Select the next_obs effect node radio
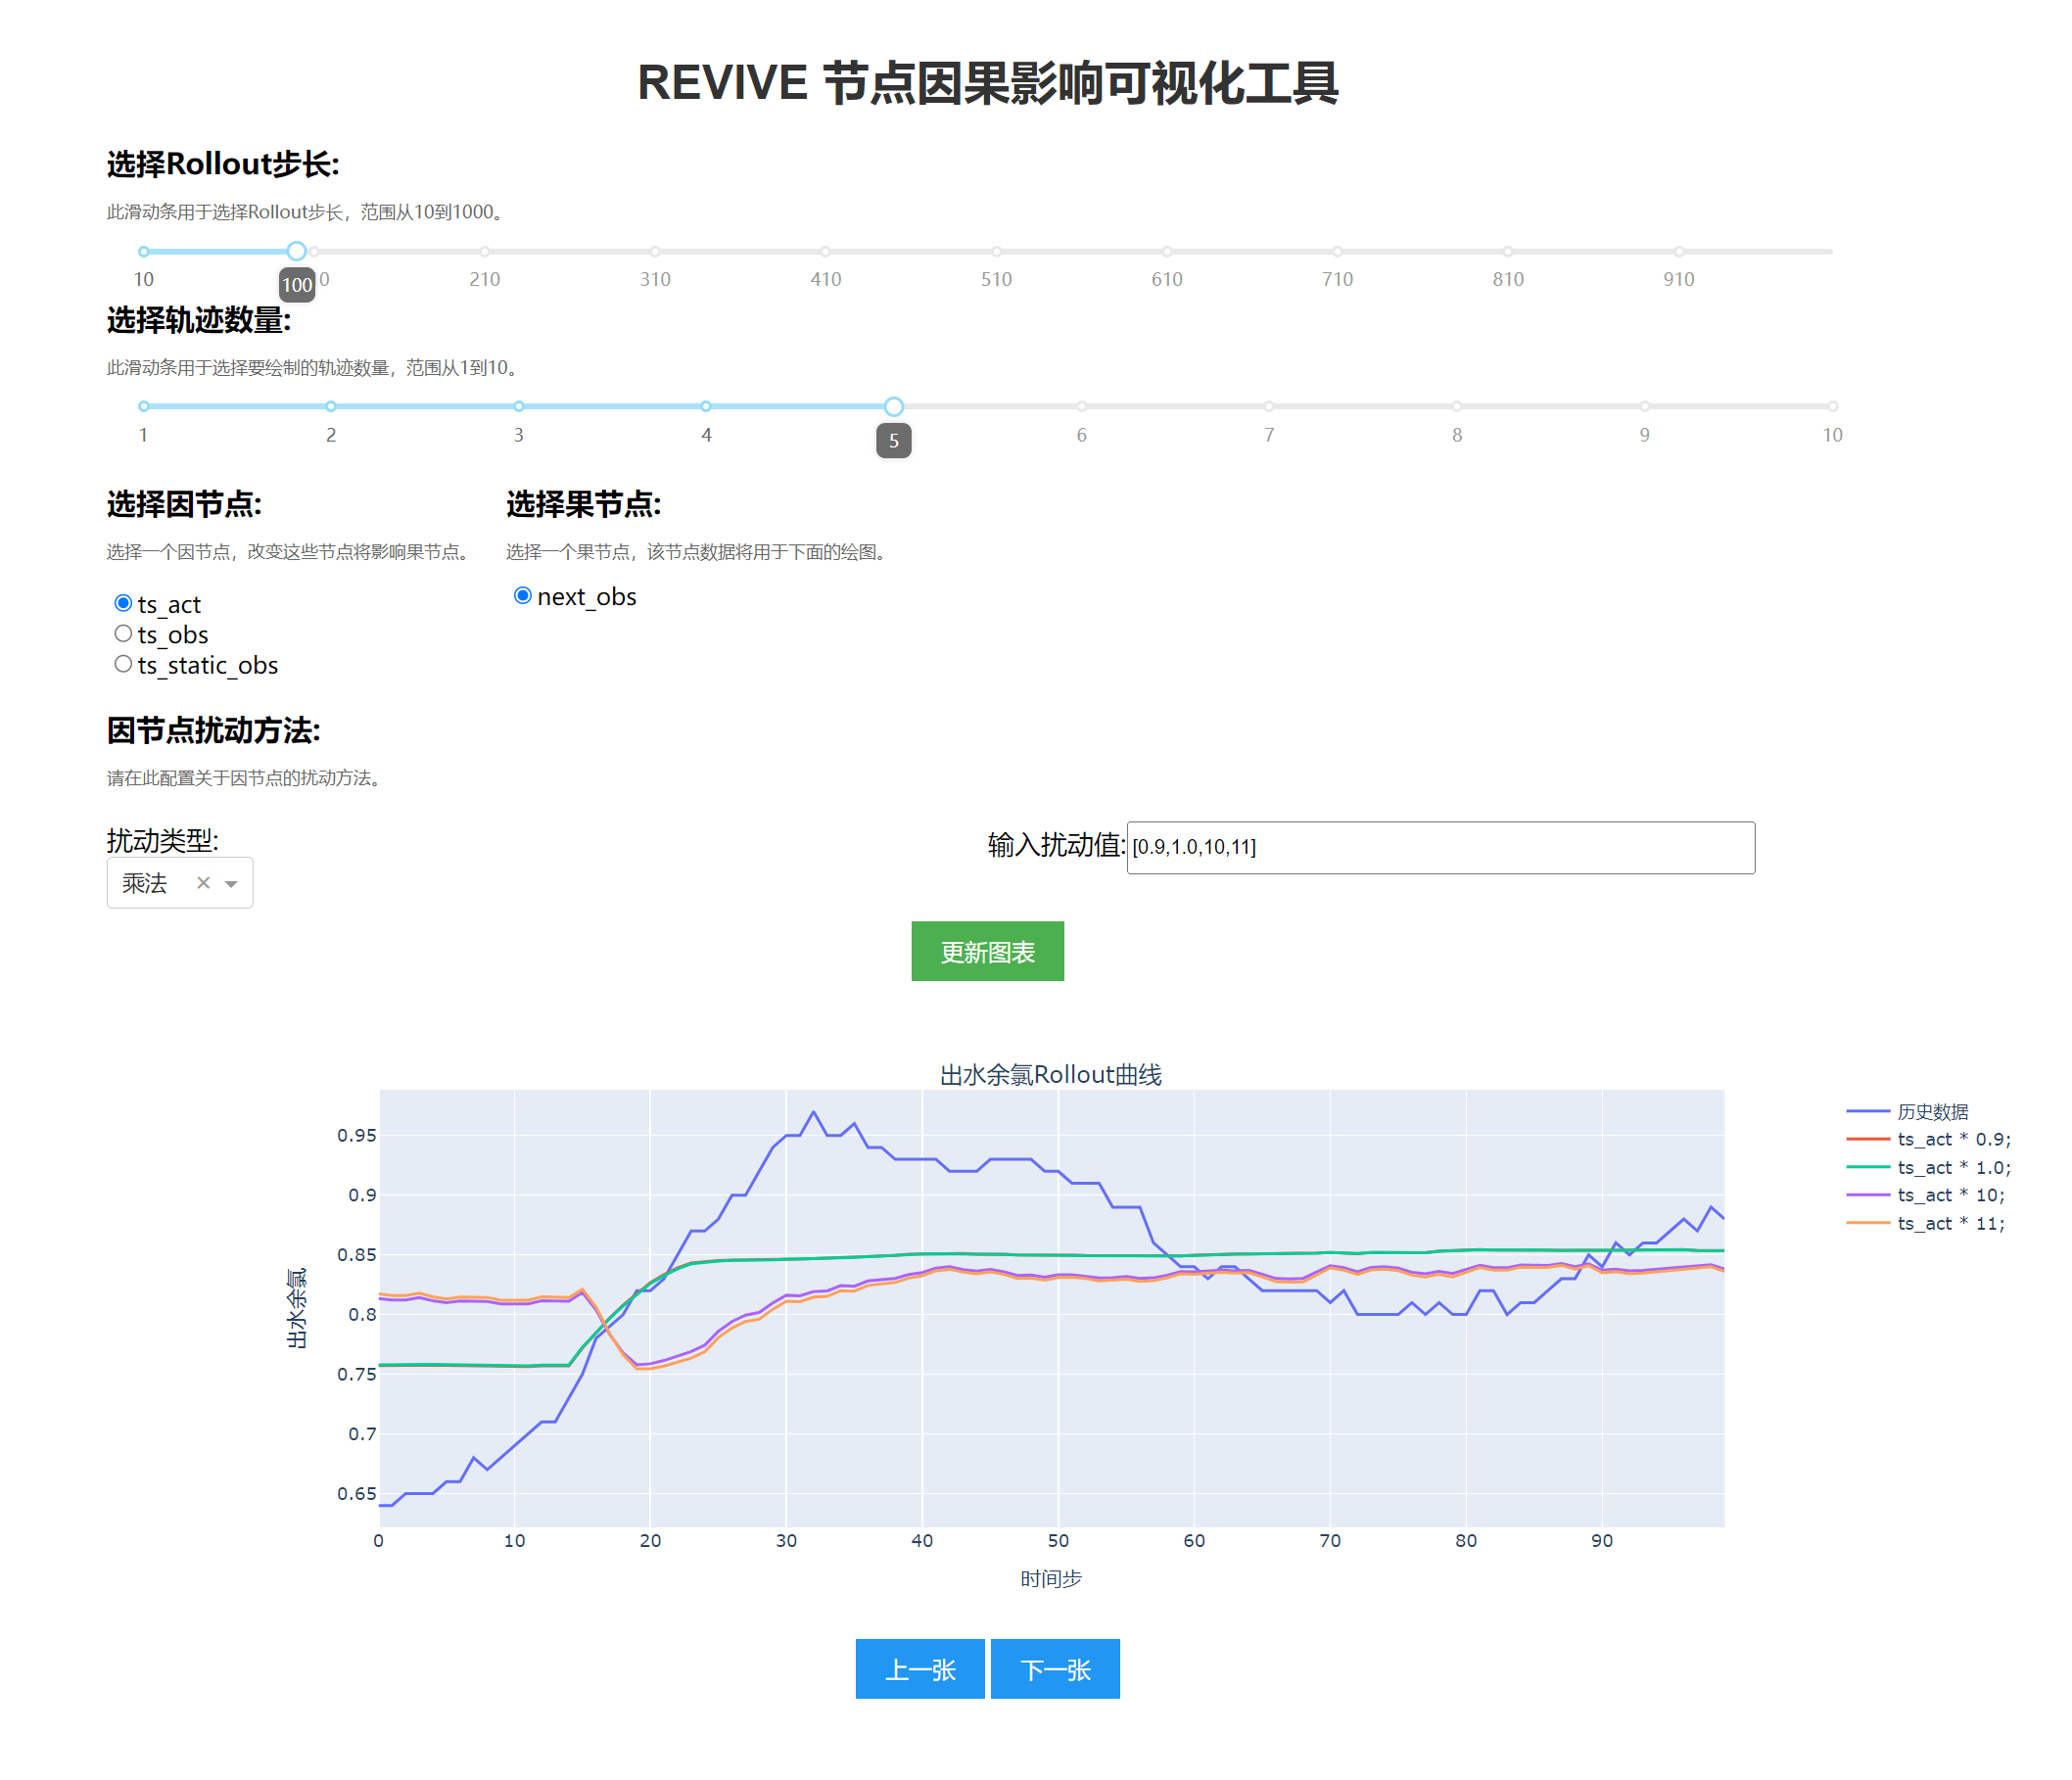Viewport: 2072px width, 1780px height. [522, 596]
